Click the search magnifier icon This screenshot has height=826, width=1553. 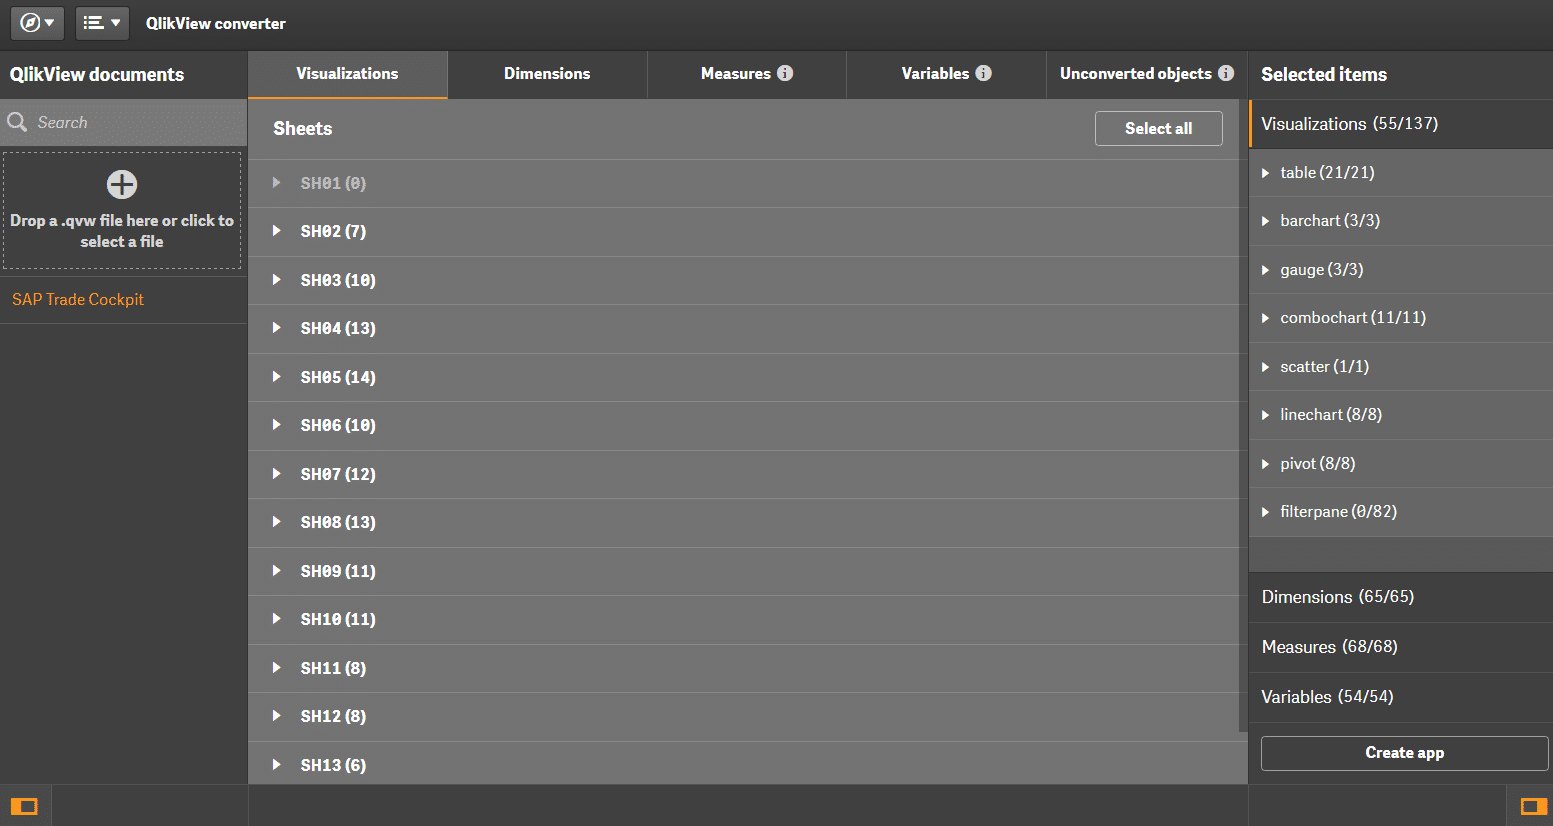pos(17,122)
